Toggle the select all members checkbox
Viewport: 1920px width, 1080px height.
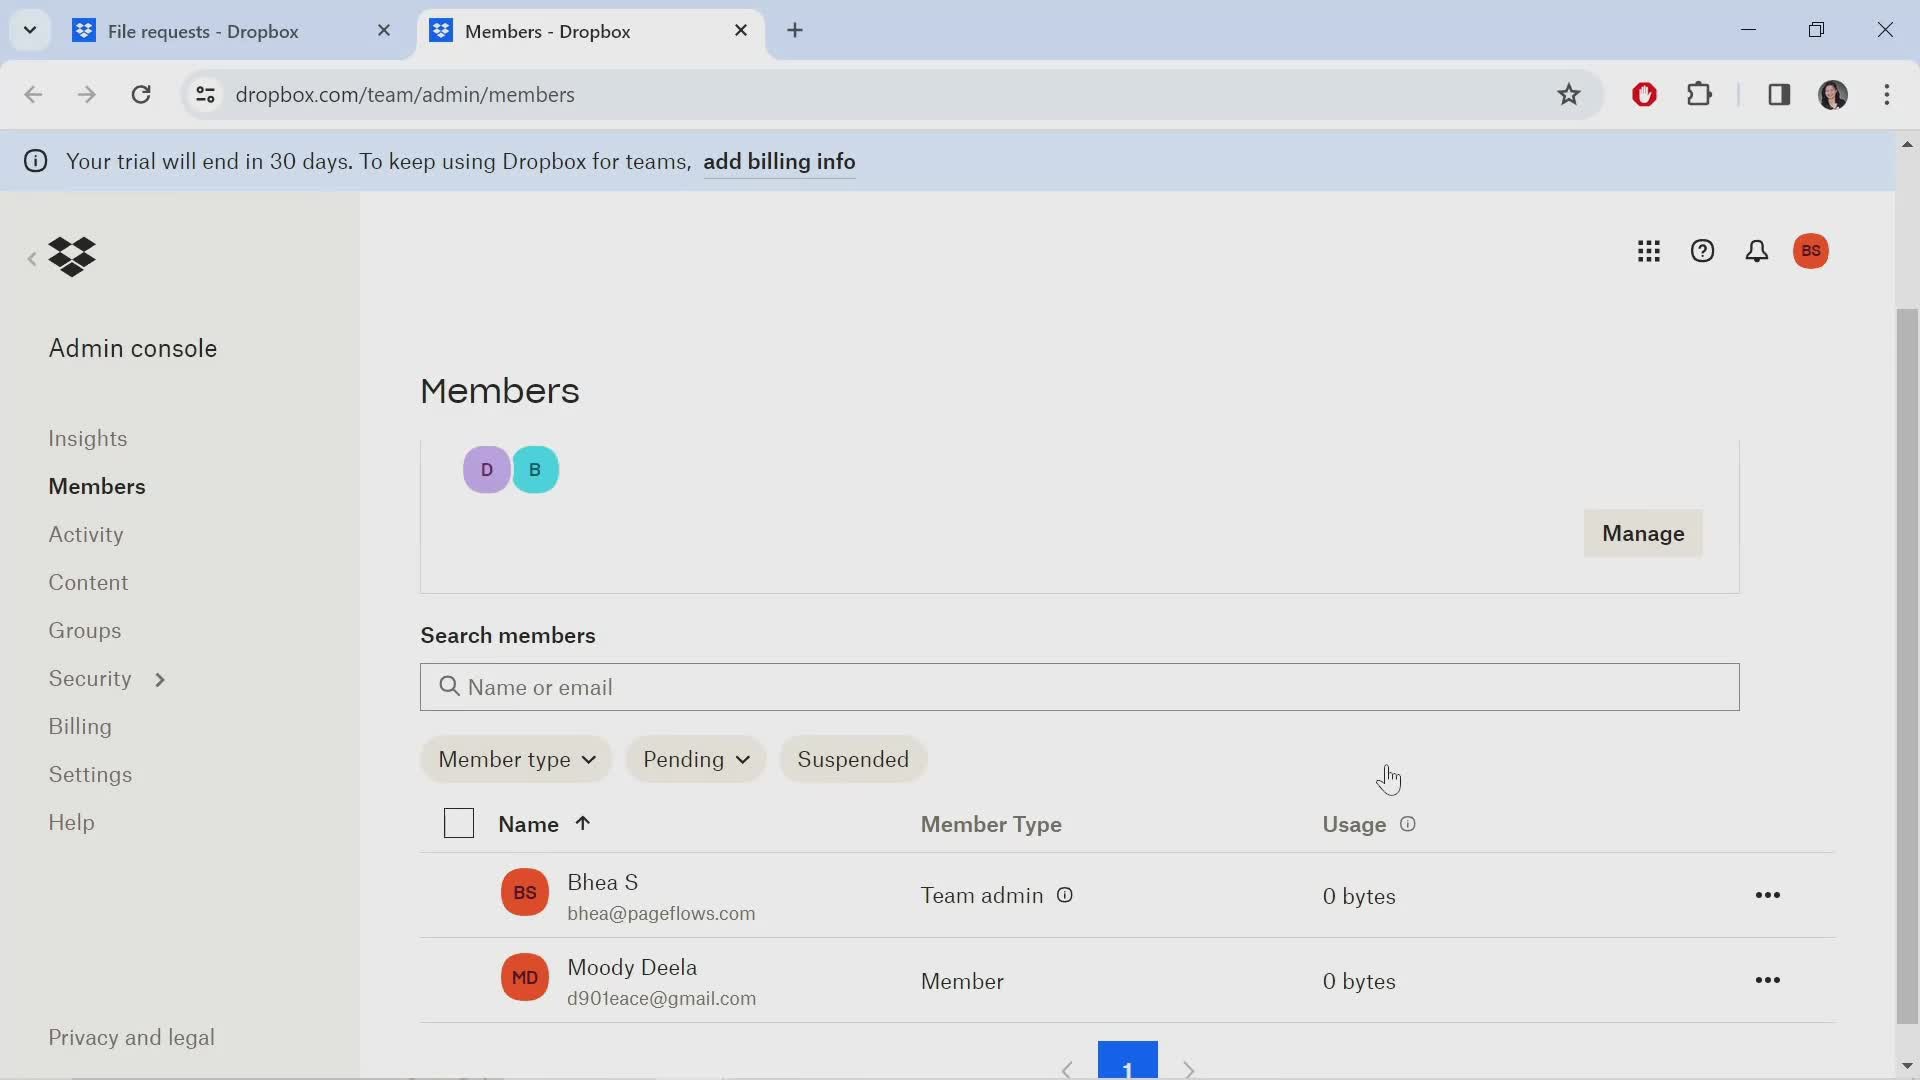[459, 824]
